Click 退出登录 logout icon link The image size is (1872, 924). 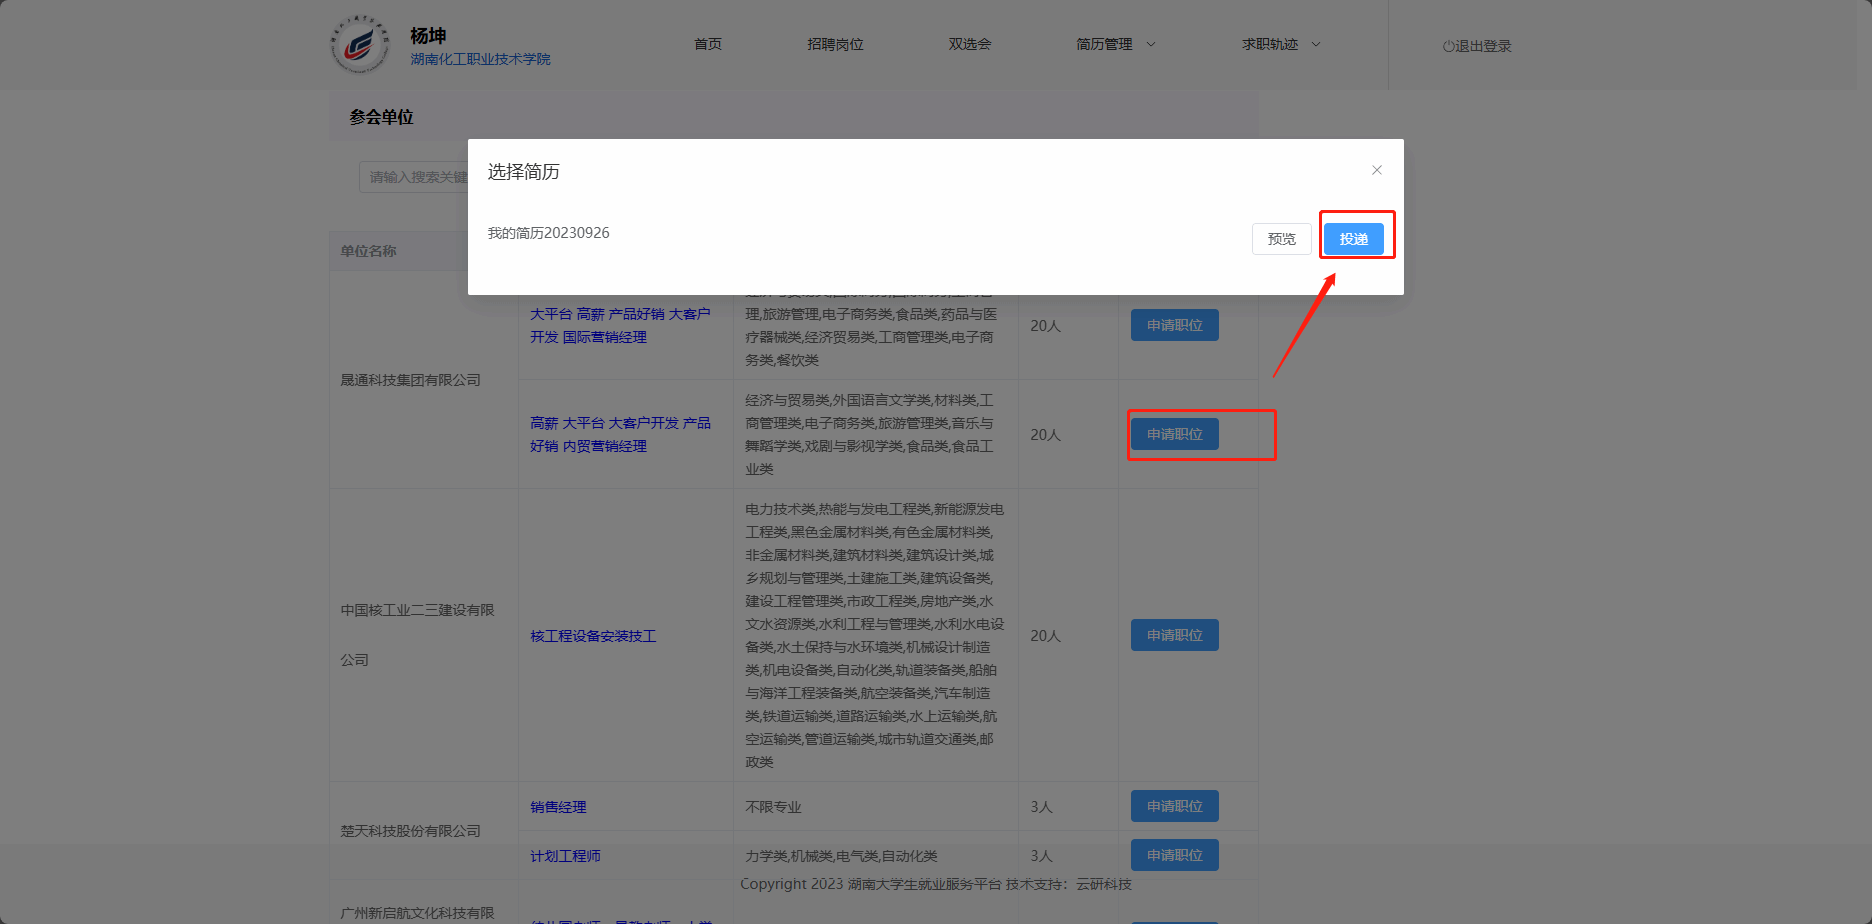pos(1477,46)
